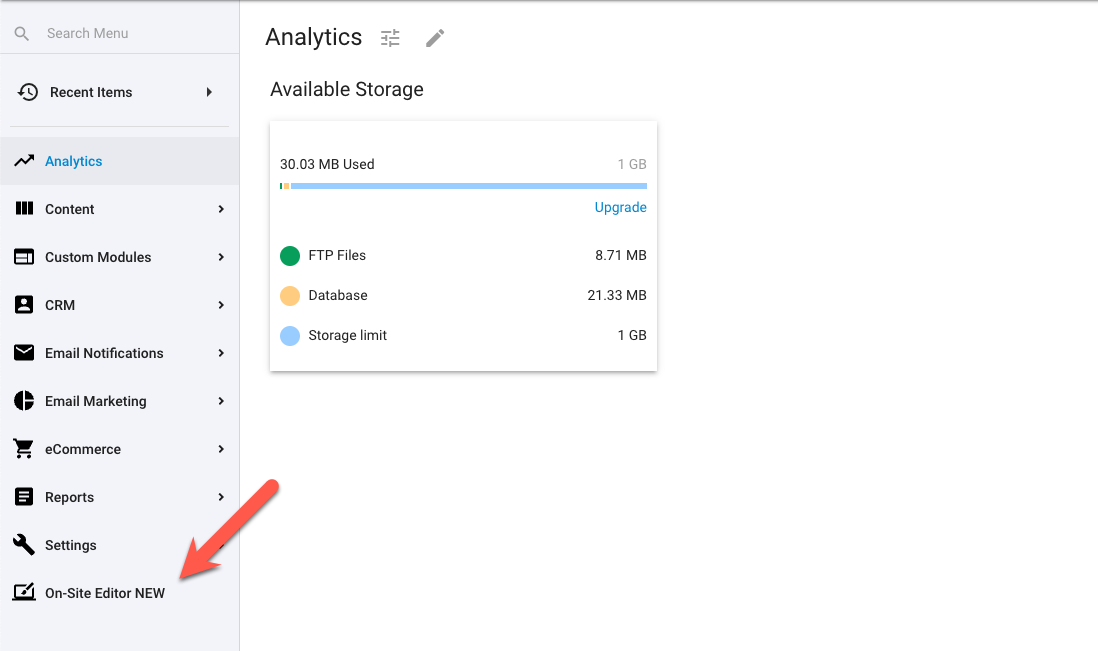Click the Upgrade storage link
The image size is (1098, 651).
click(x=620, y=207)
